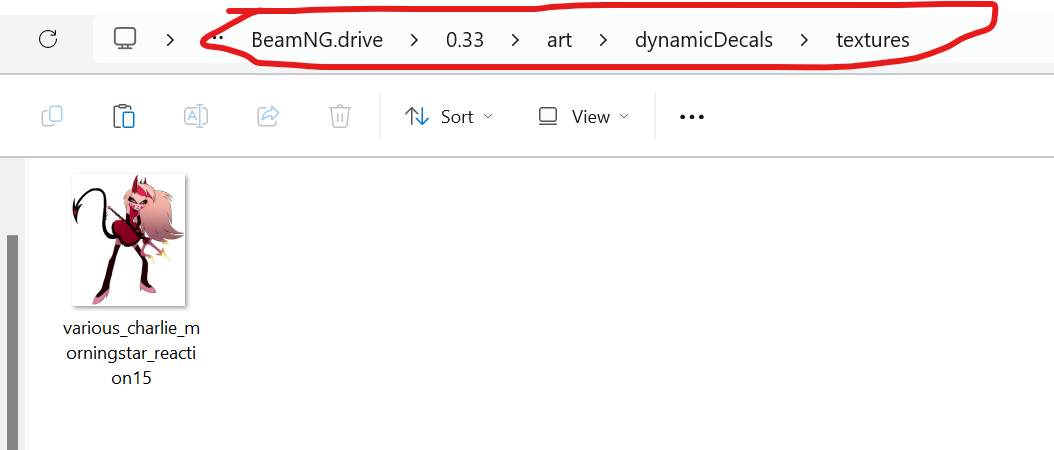Click the textures breadcrumb segment
Viewport: 1054px width, 450px height.
pos(873,40)
